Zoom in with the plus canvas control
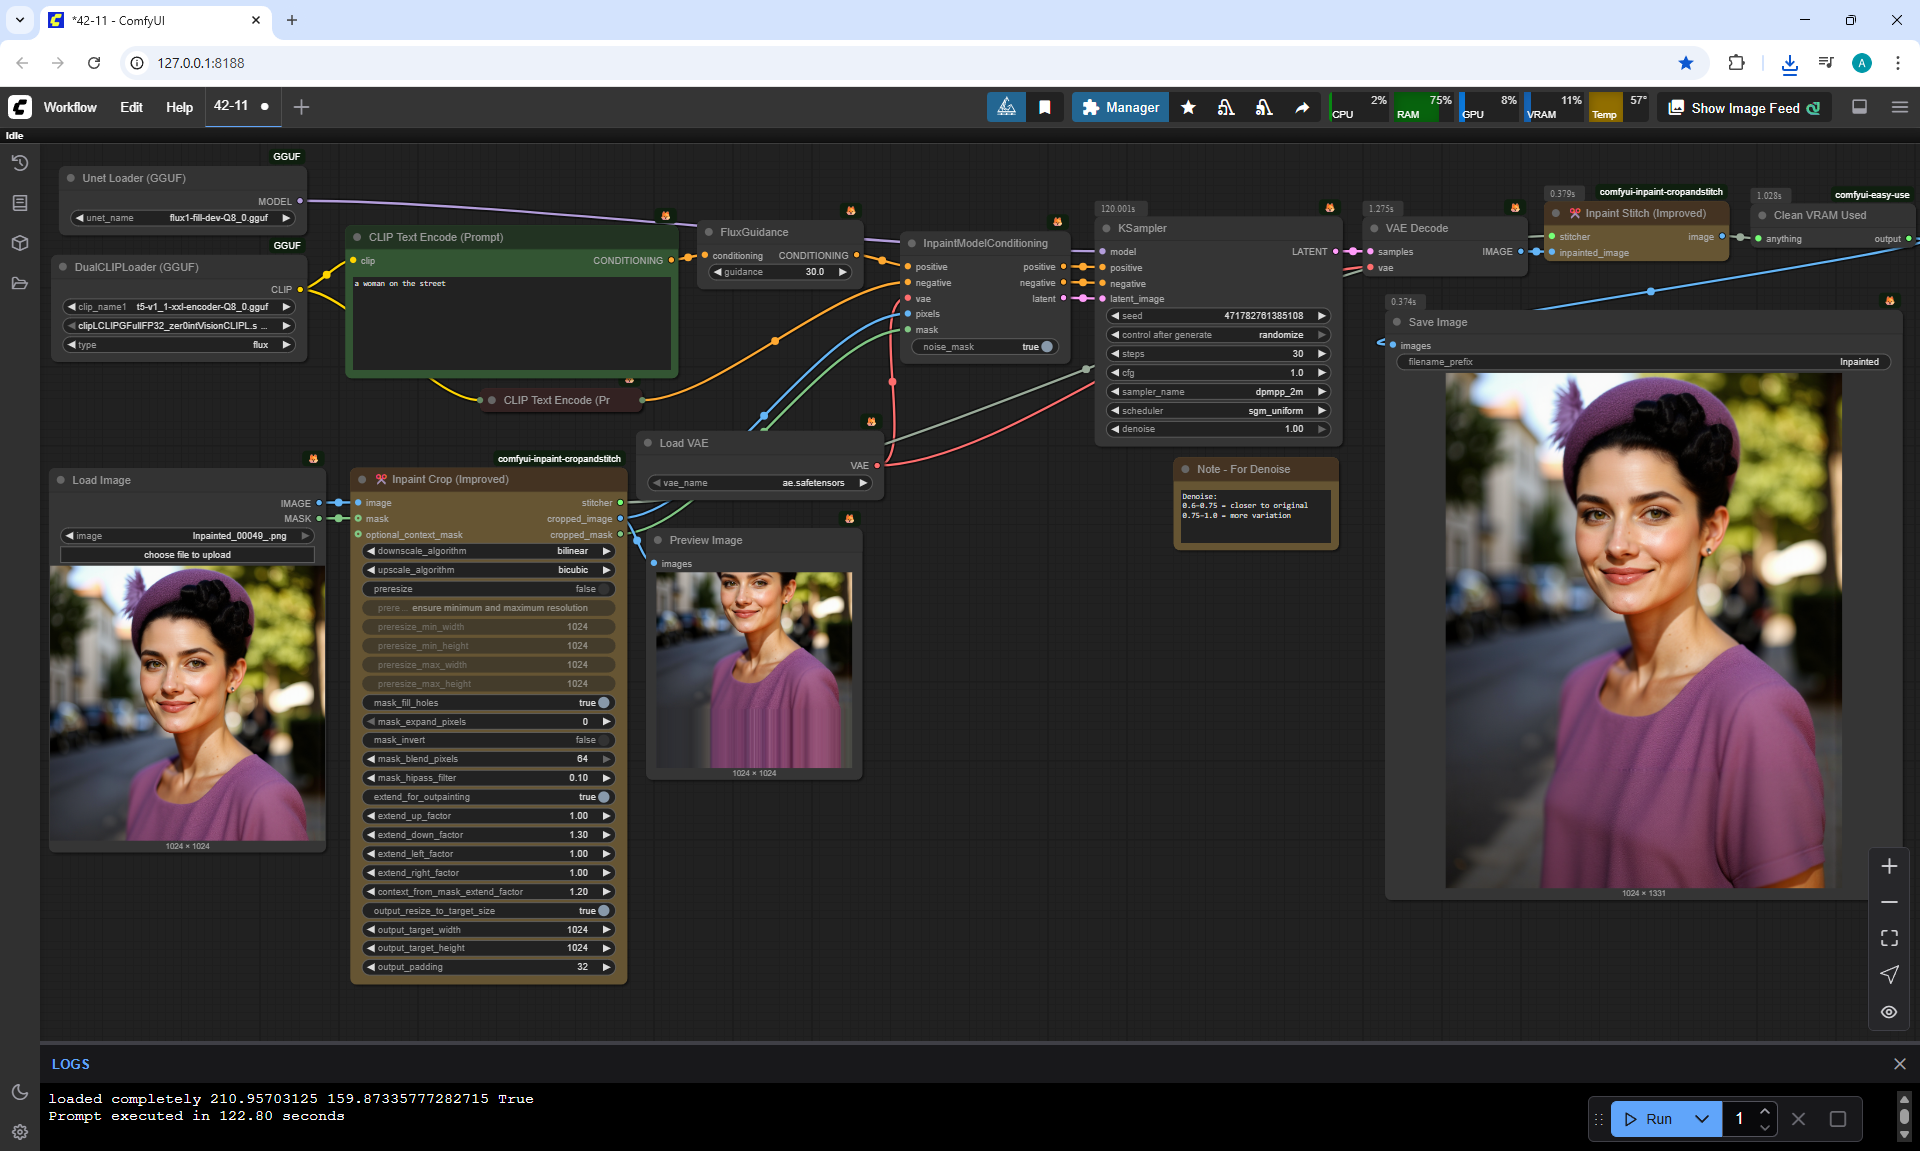 point(1889,866)
